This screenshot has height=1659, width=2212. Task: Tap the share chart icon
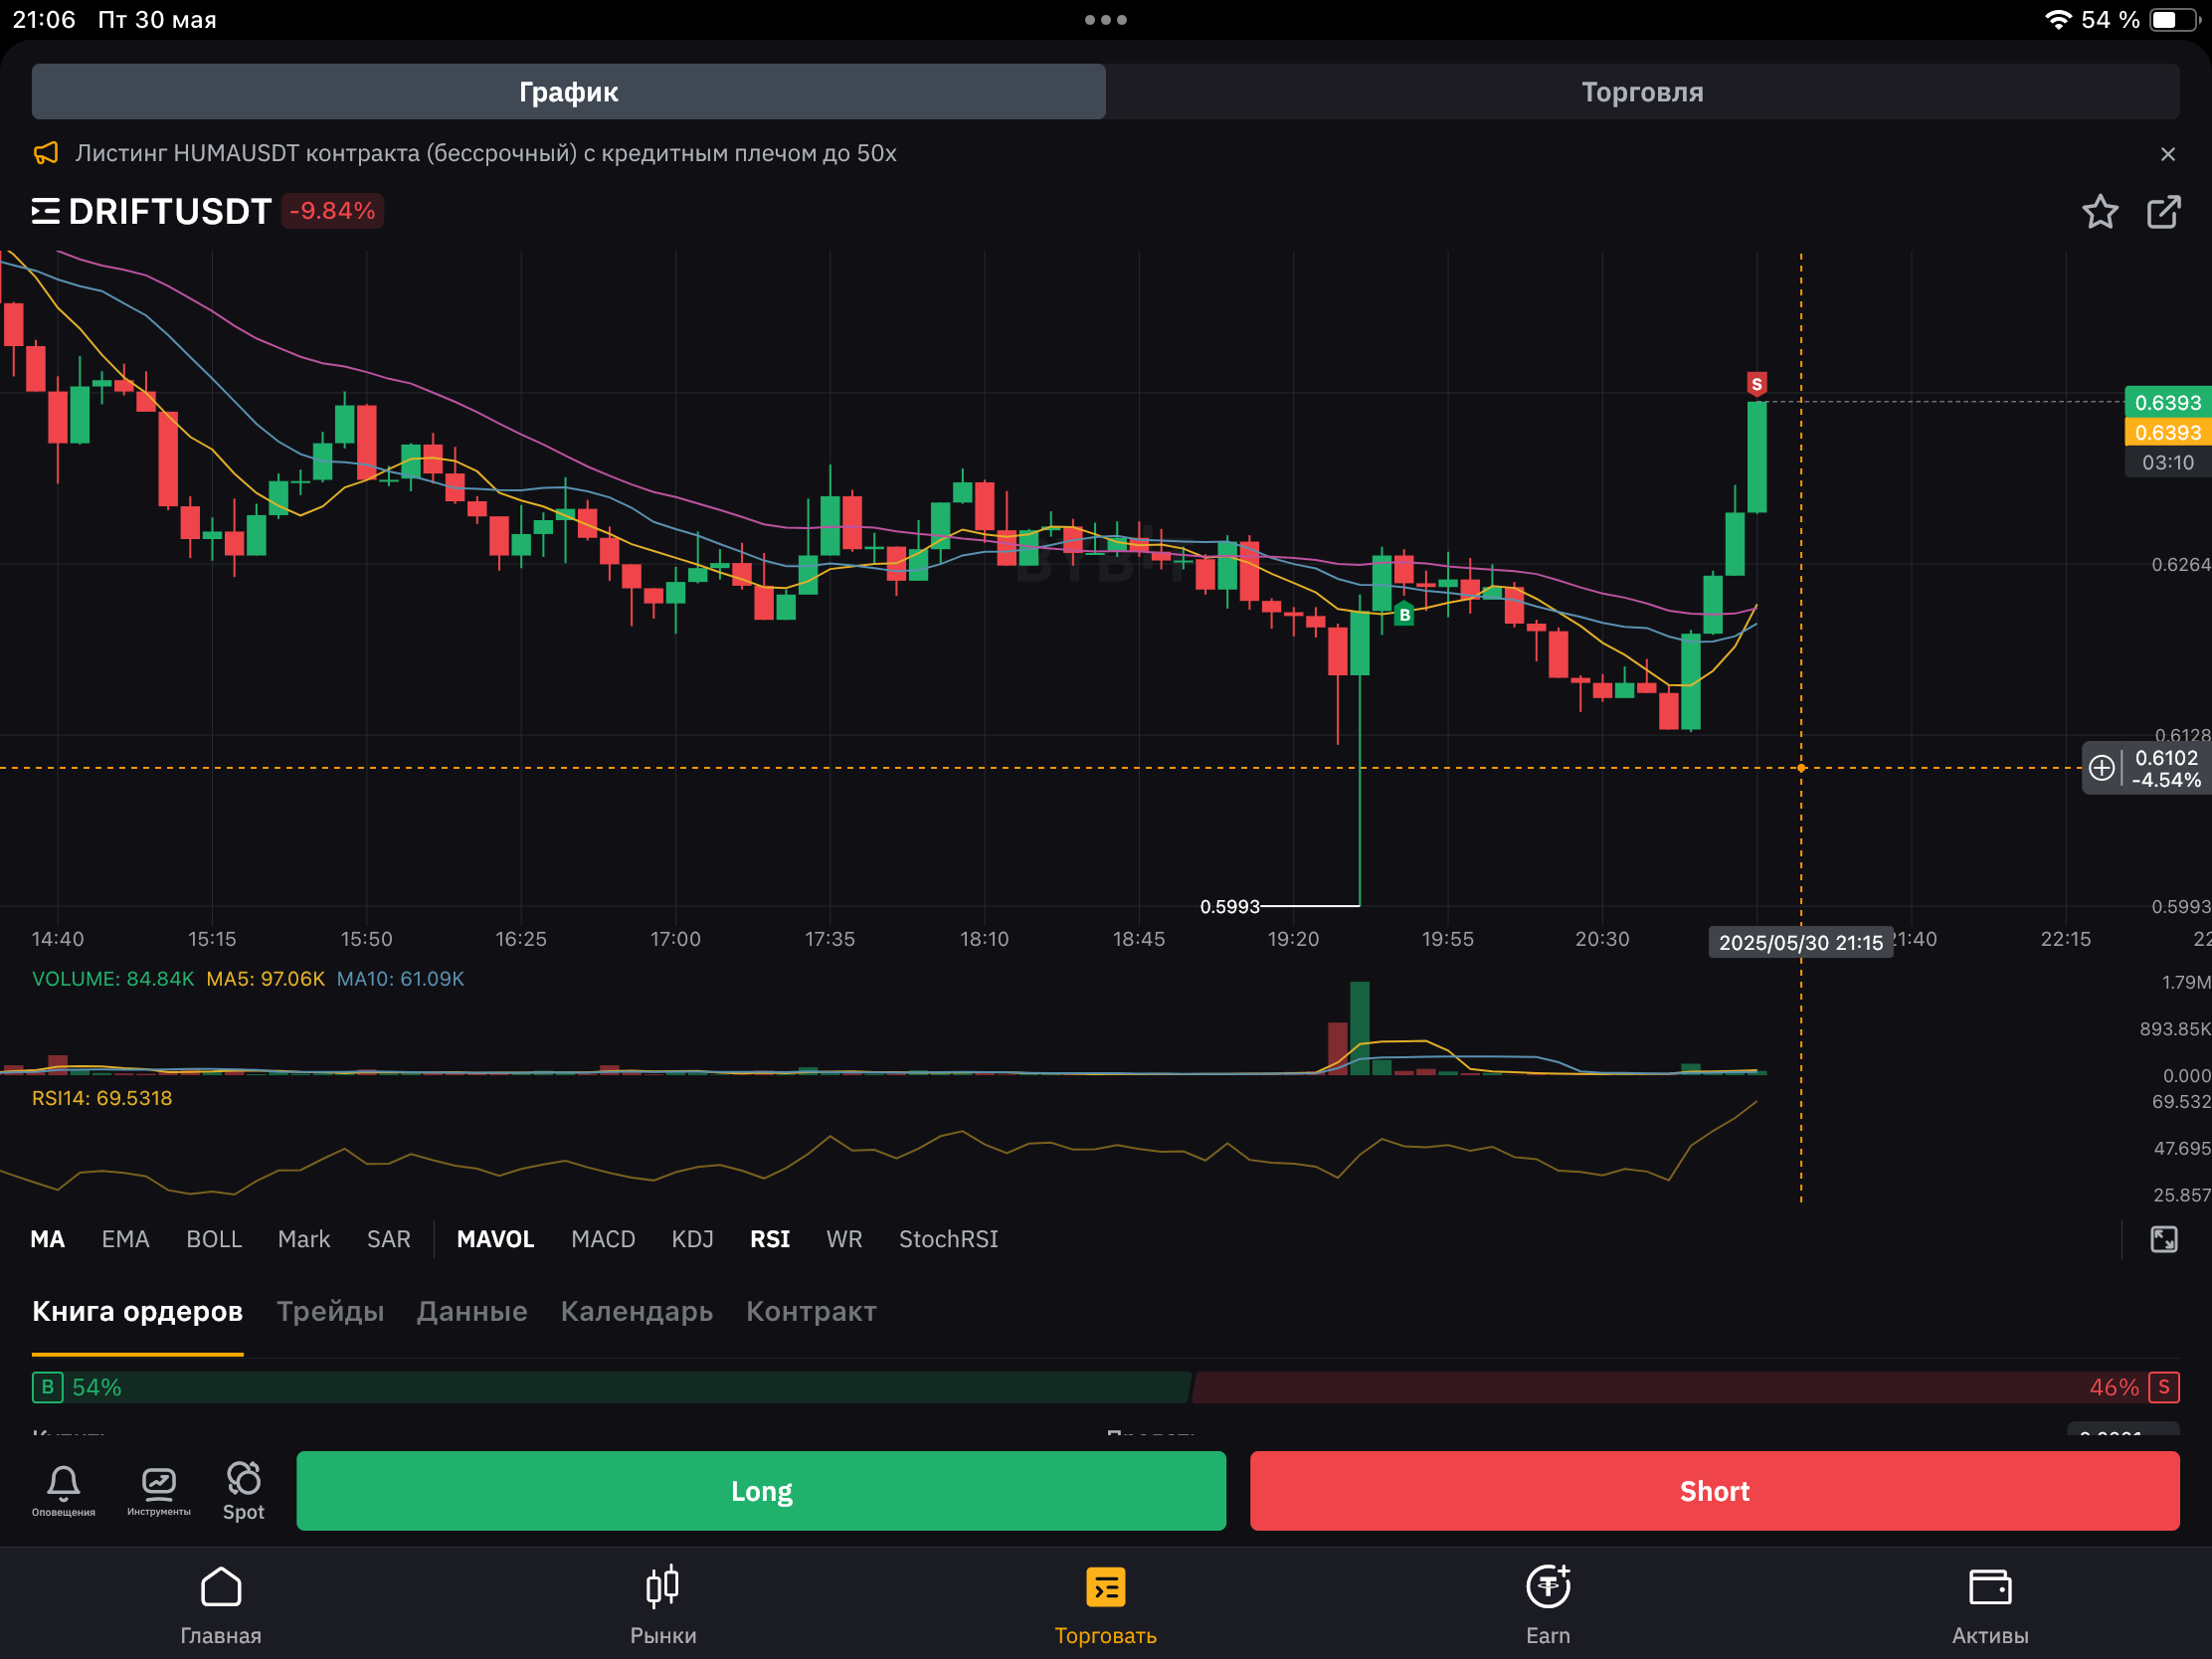(2163, 212)
